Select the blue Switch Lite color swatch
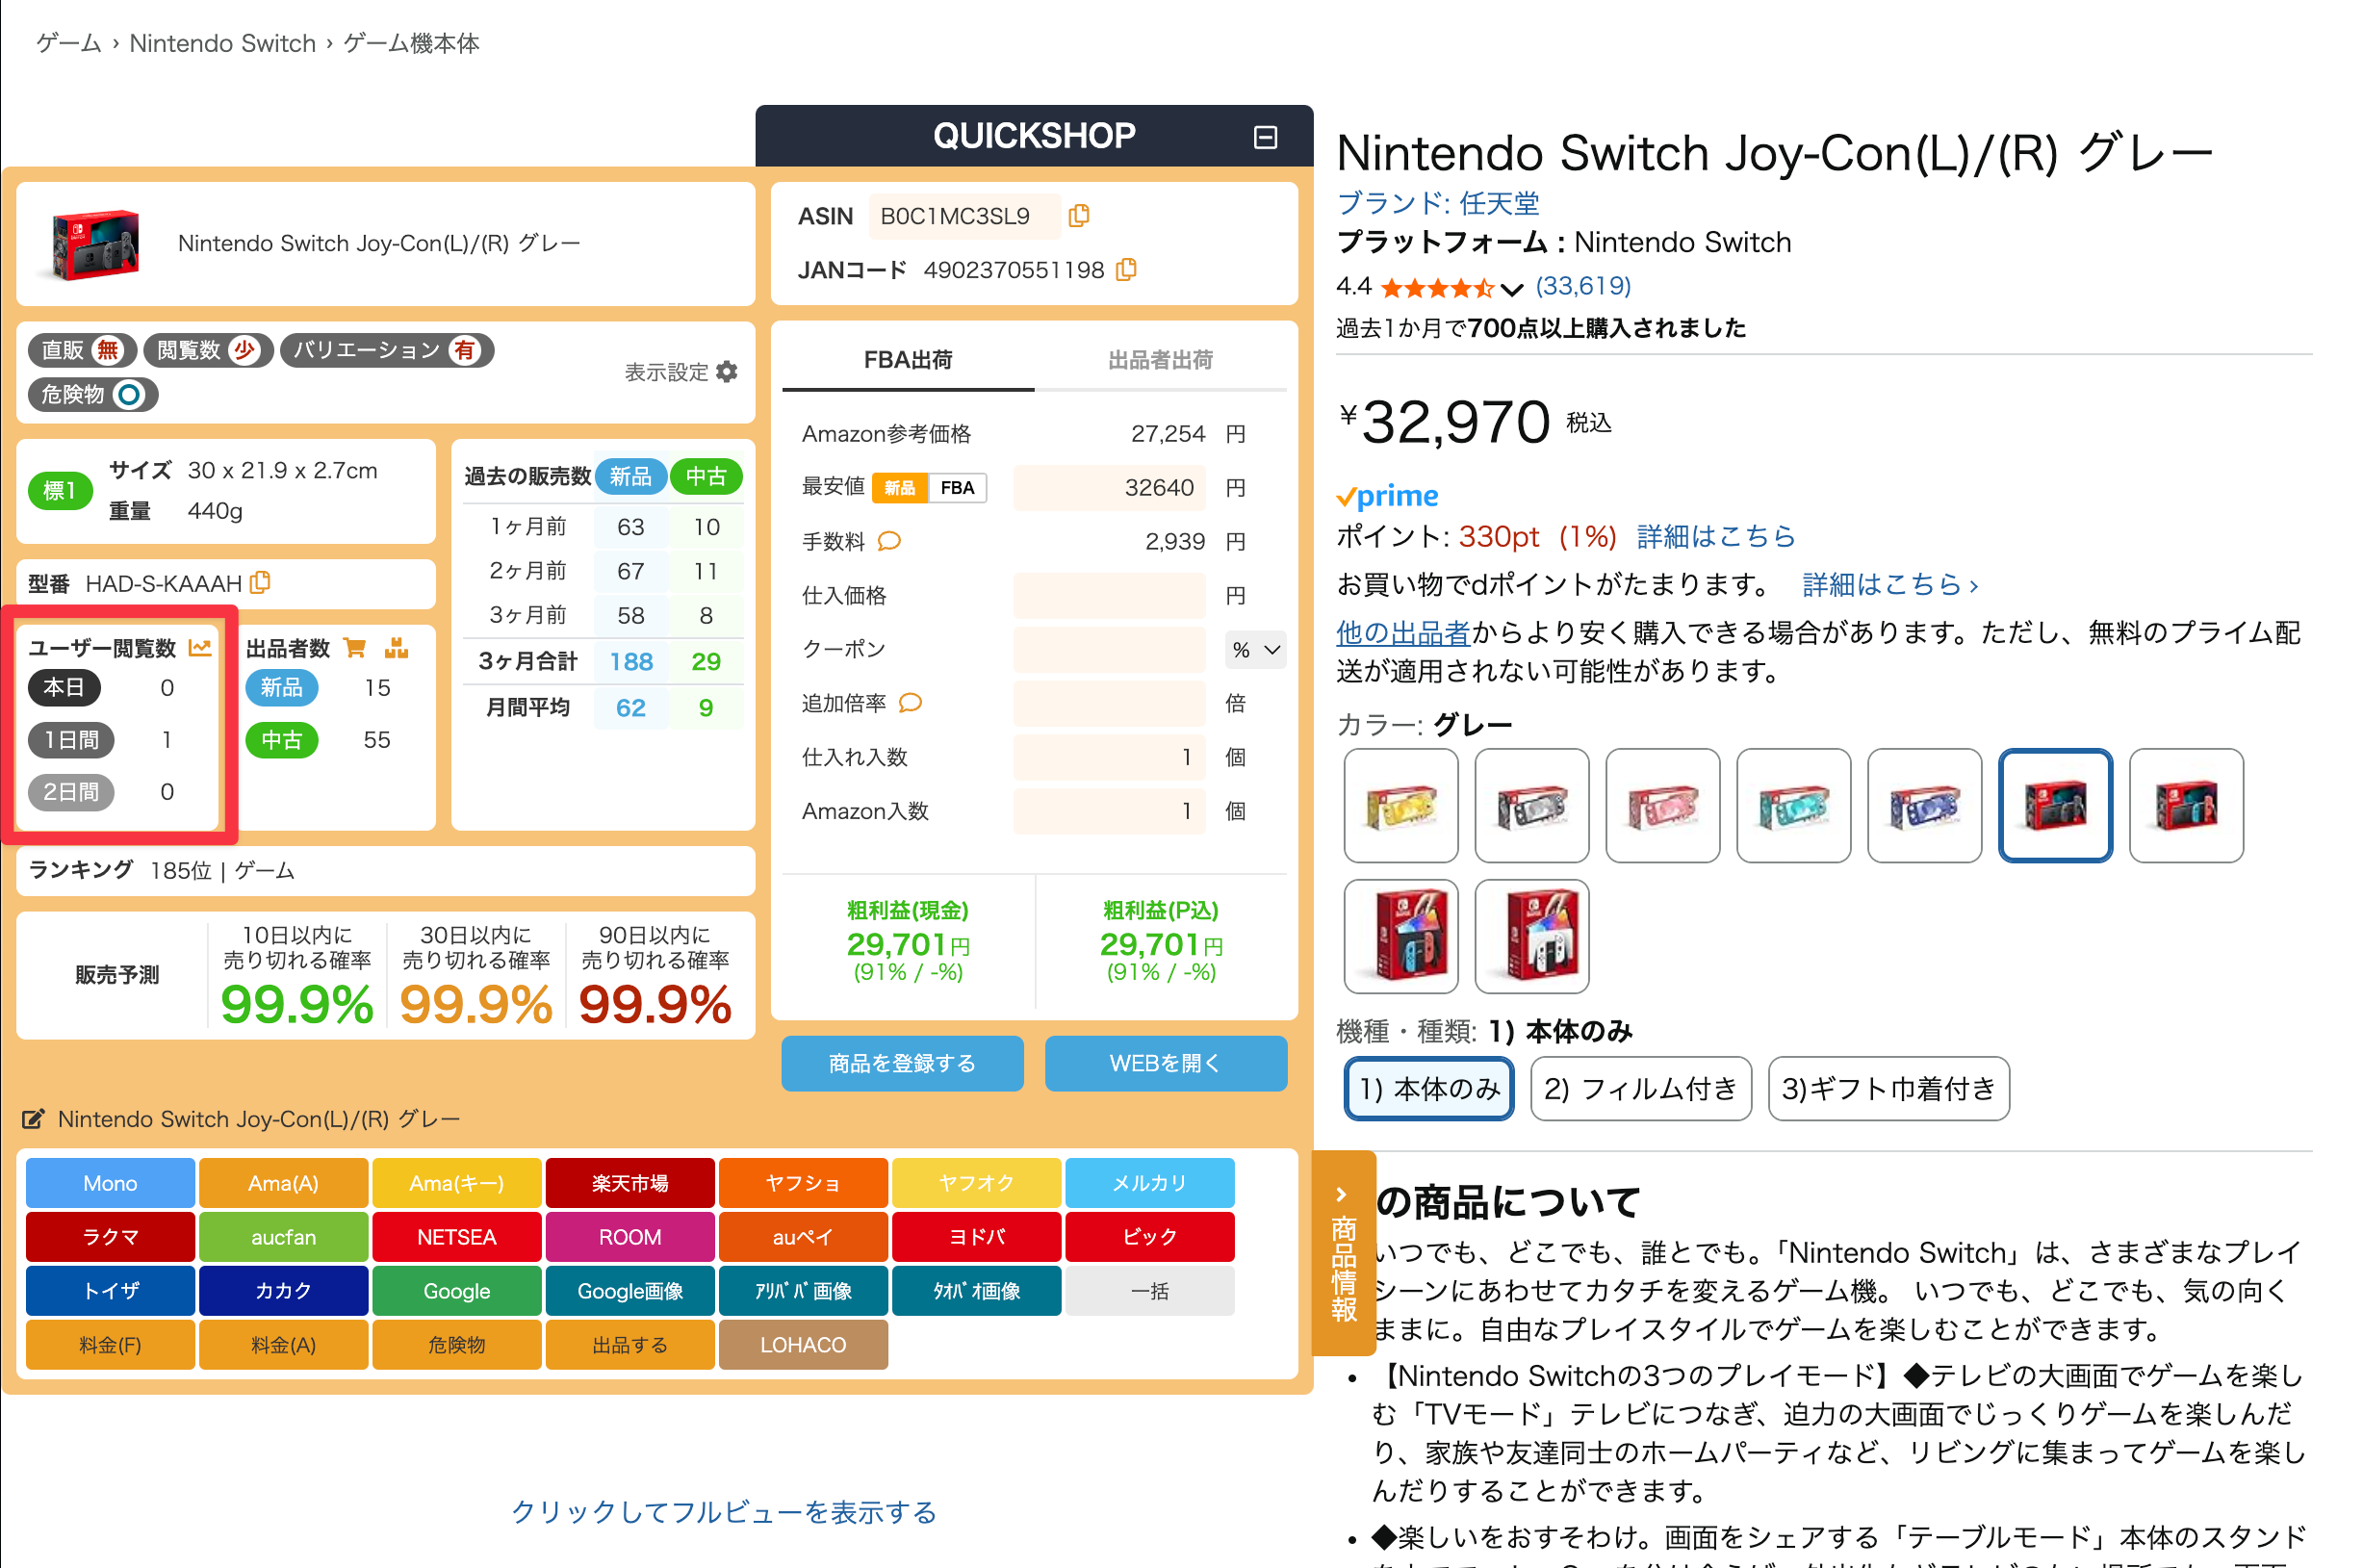The height and width of the screenshot is (1568, 2363). click(x=1924, y=806)
